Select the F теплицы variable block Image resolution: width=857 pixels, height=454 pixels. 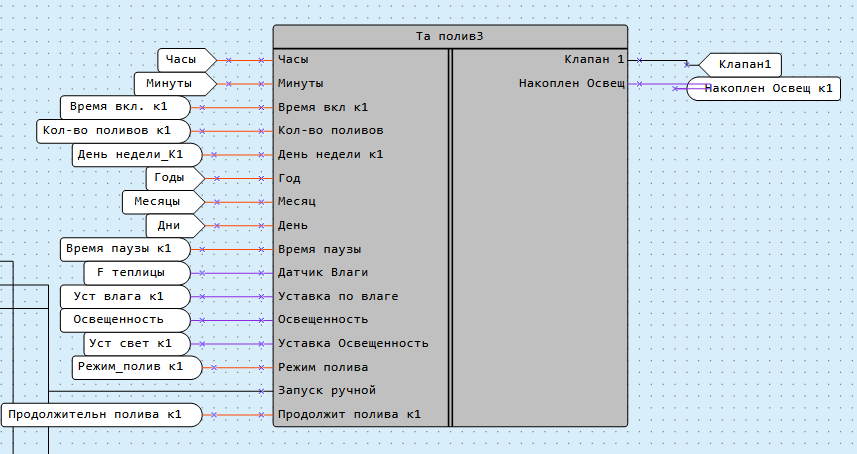coord(137,273)
